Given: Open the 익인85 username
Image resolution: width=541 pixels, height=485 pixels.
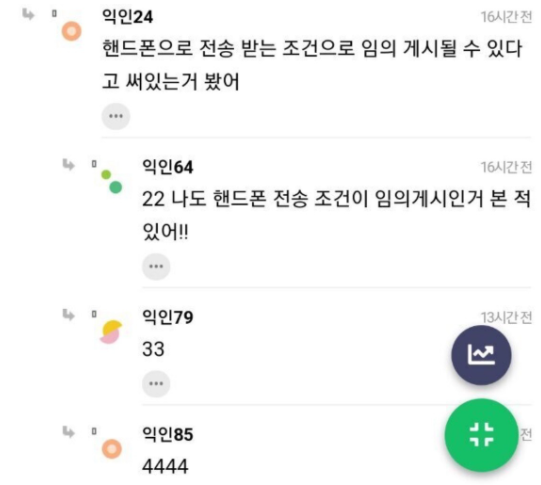Looking at the screenshot, I should pos(168,434).
